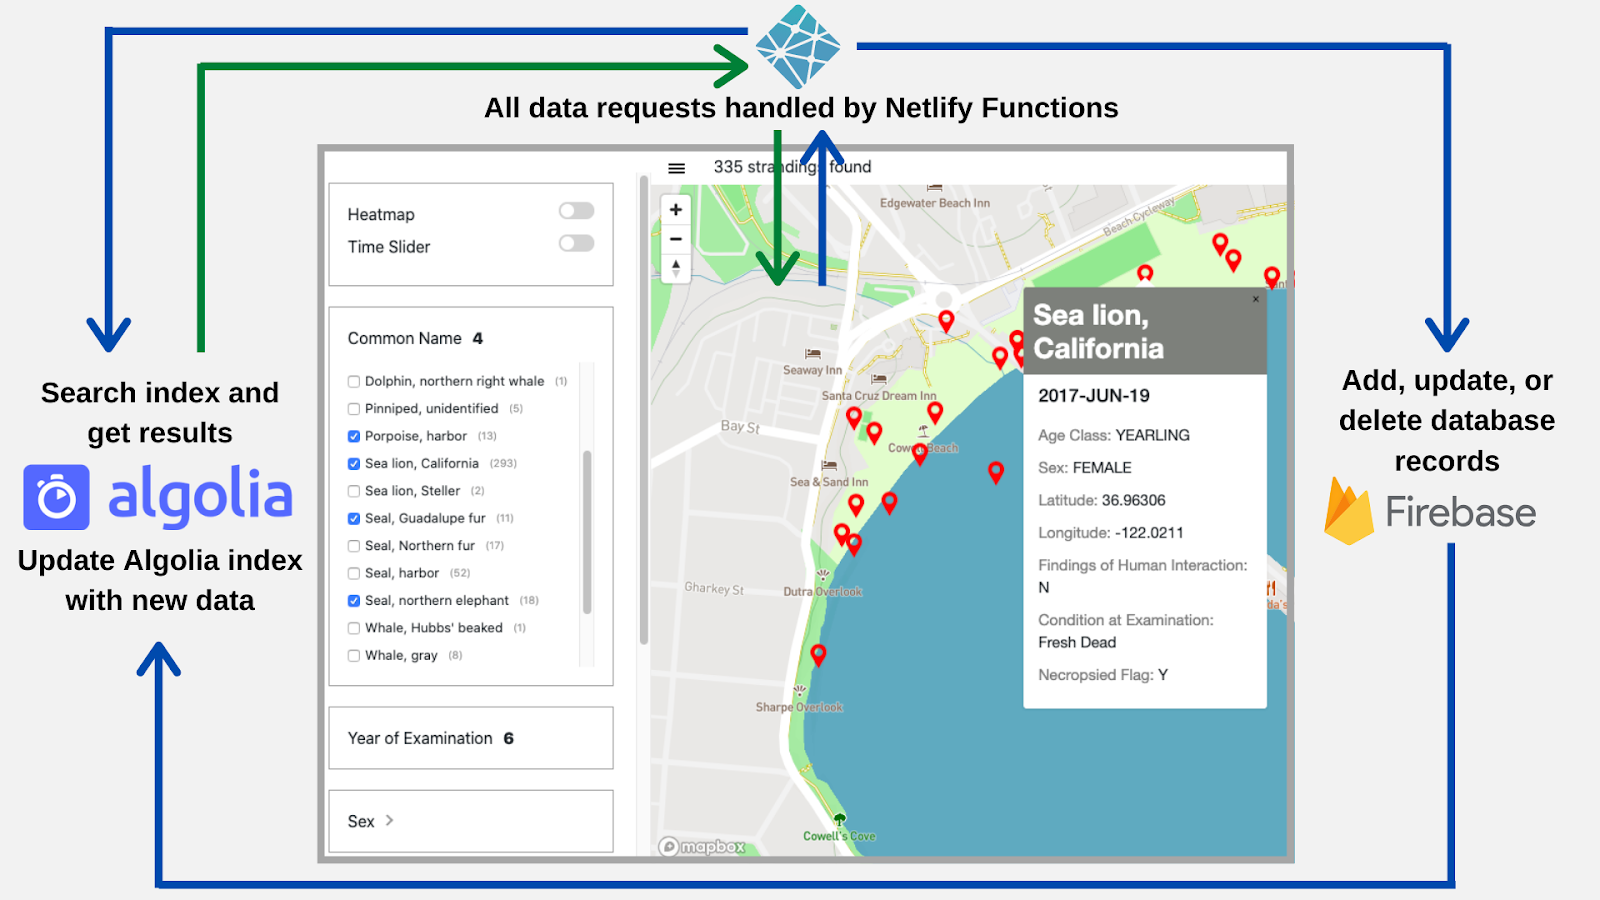Image resolution: width=1600 pixels, height=900 pixels.
Task: Select the Sharpe Overlook viewpoint icon
Action: pos(800,691)
